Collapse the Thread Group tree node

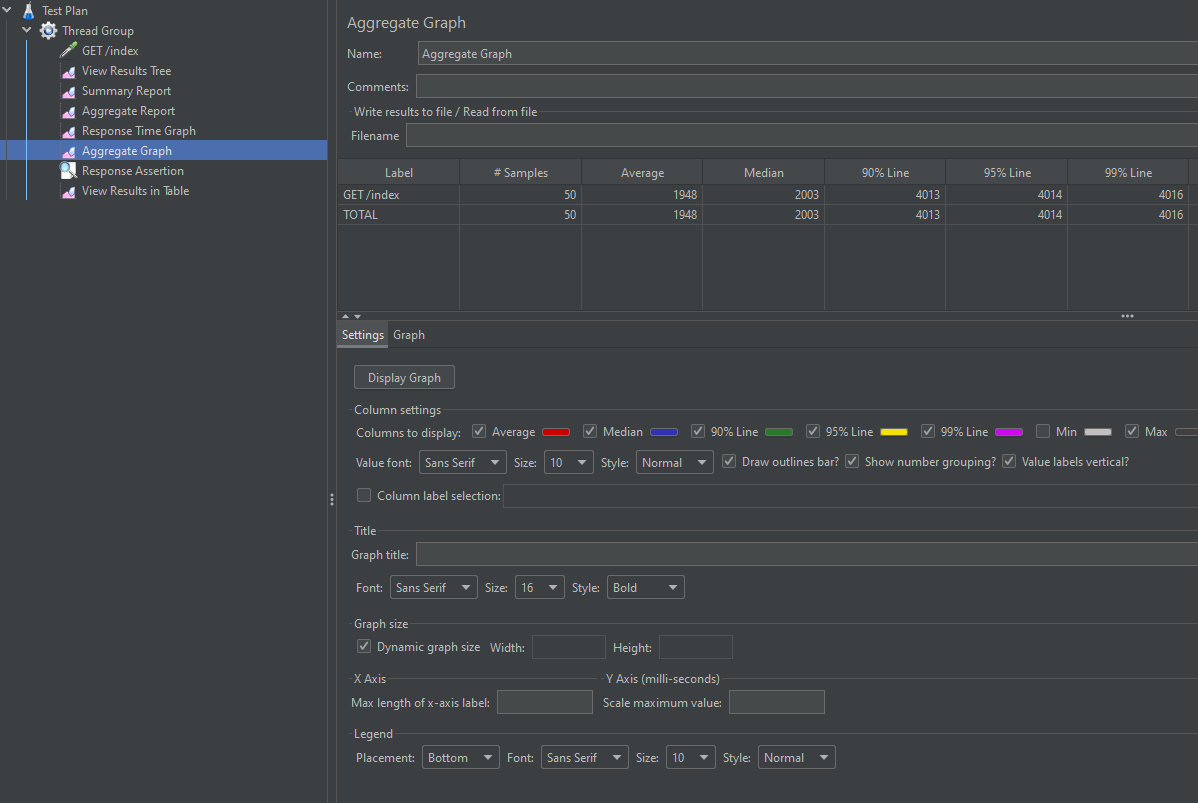tap(27, 31)
